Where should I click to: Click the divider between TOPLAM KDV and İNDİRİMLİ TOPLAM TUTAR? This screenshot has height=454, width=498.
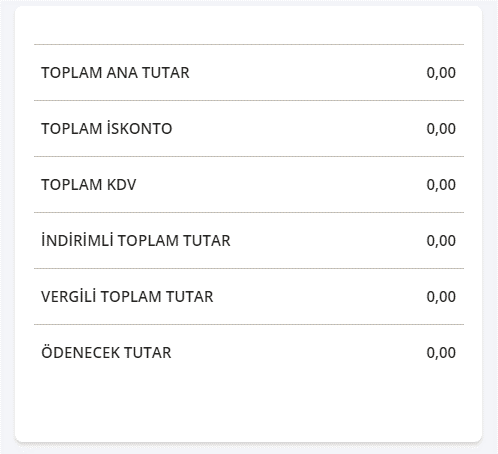[249, 212]
